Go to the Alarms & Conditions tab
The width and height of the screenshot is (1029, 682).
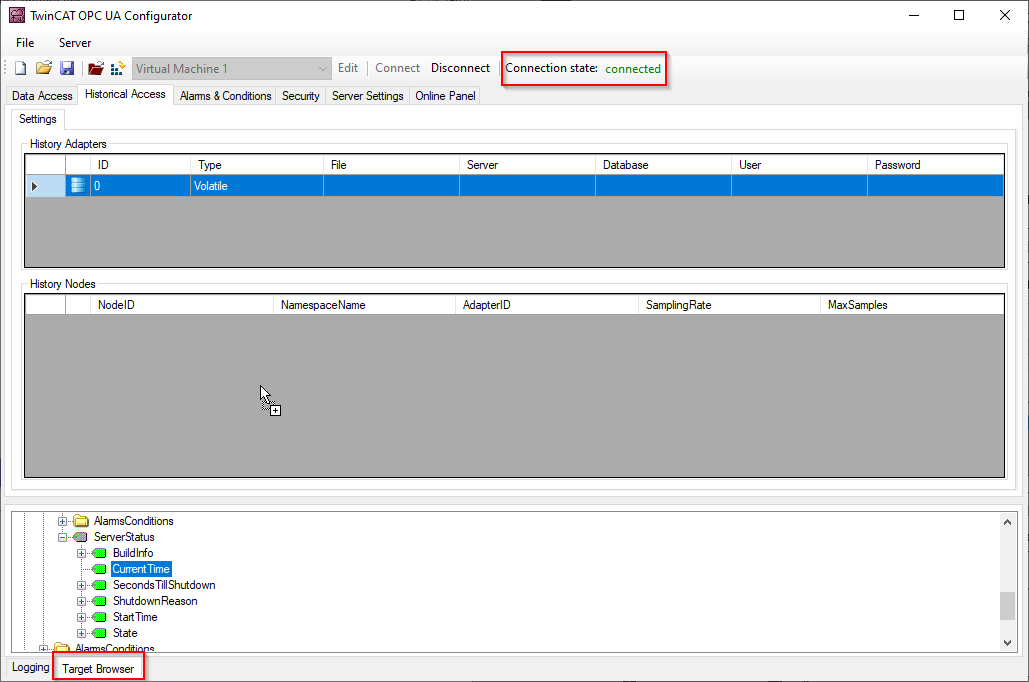[225, 96]
